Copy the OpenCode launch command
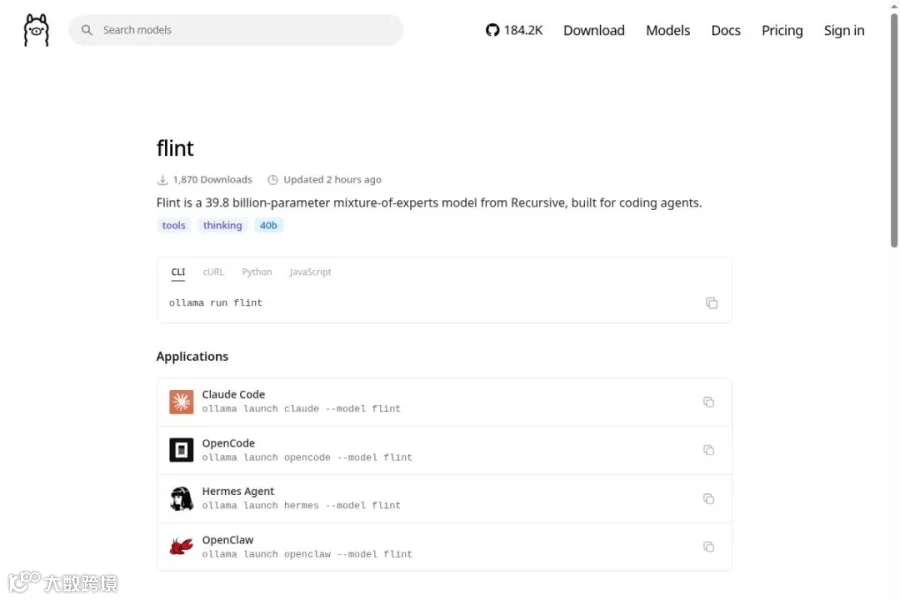This screenshot has height=600, width=900. 709,450
